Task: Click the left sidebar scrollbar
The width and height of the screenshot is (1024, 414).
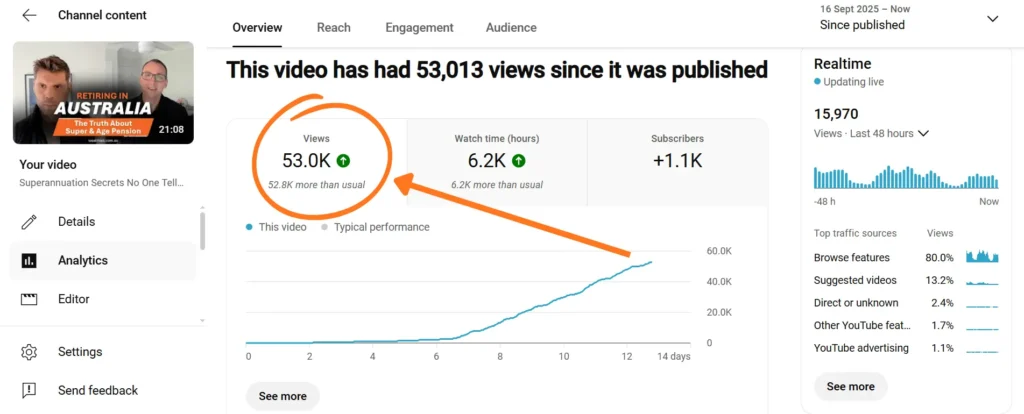Action: coord(203,230)
